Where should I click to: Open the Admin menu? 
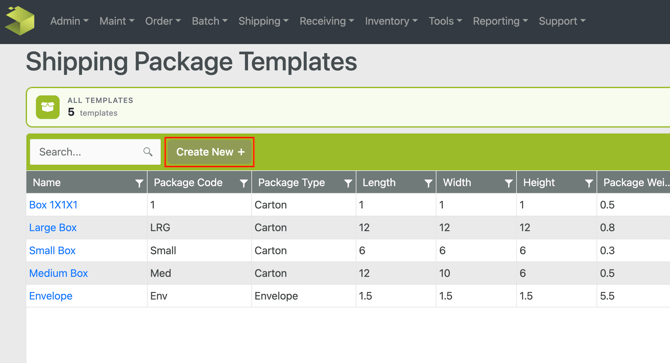(69, 21)
